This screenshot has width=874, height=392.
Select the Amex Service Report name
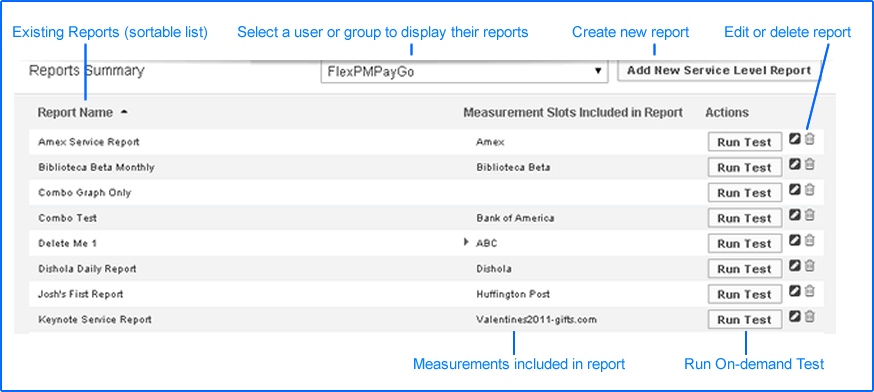click(x=89, y=142)
